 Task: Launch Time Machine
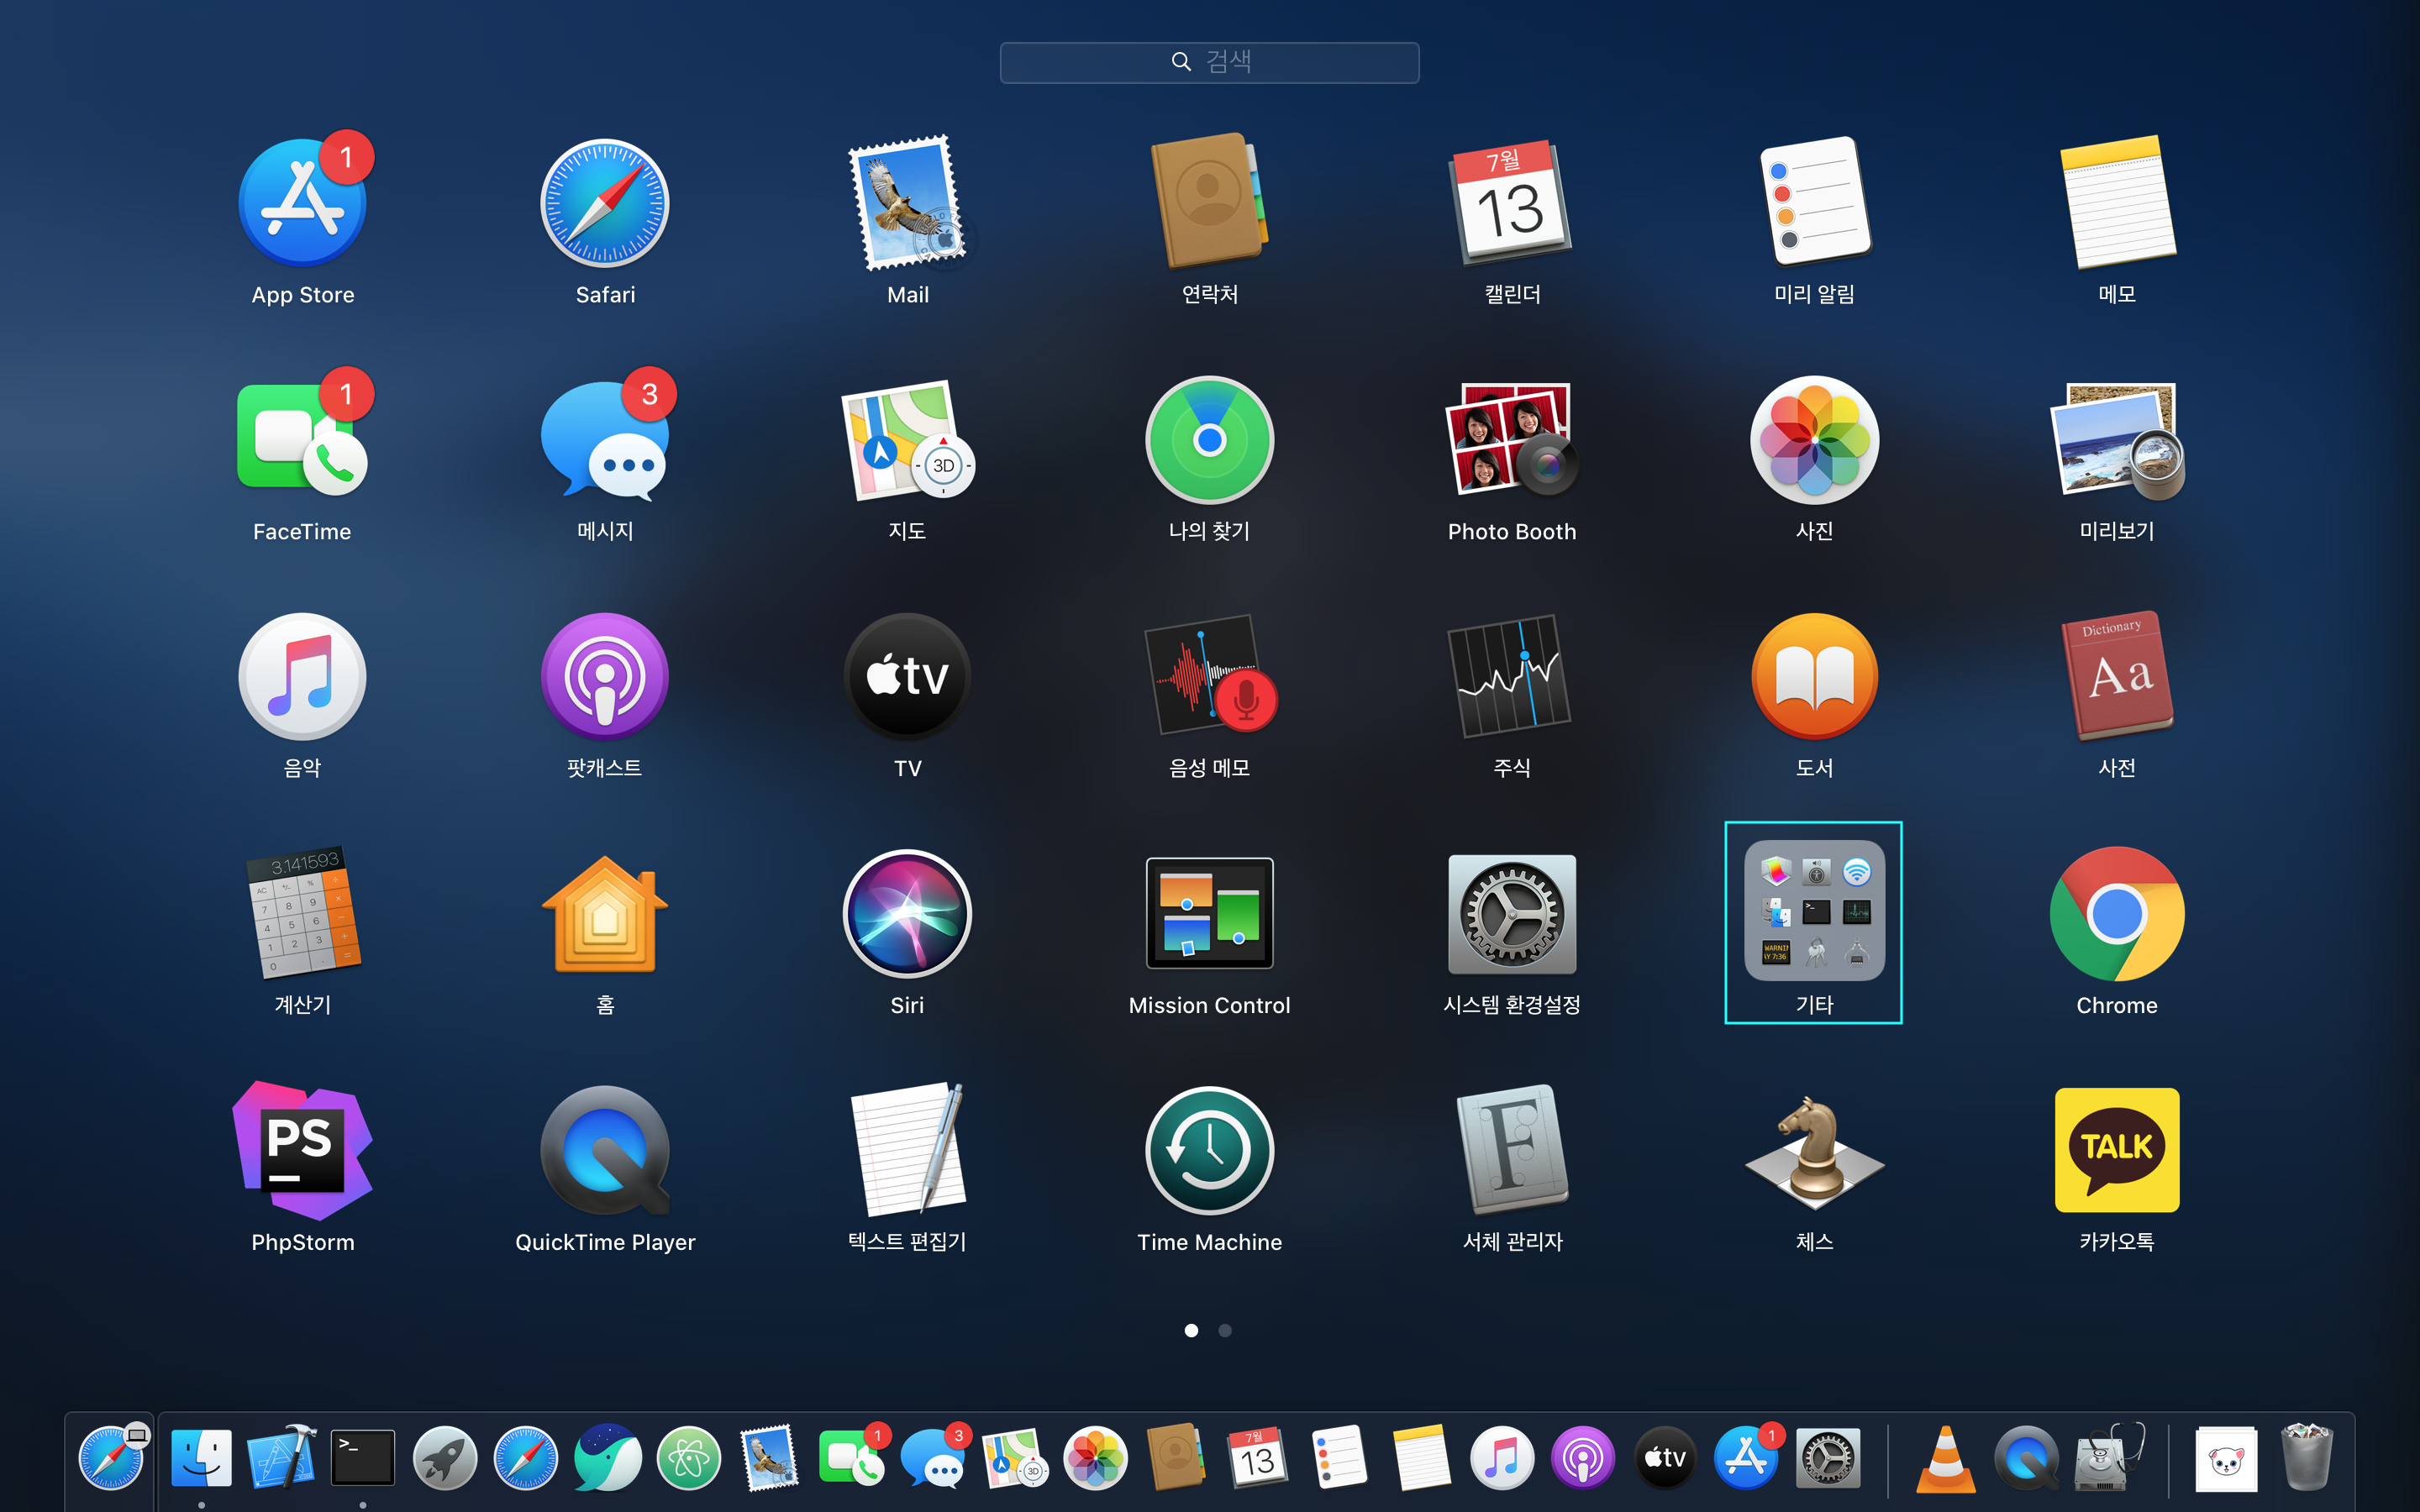pos(1209,1151)
